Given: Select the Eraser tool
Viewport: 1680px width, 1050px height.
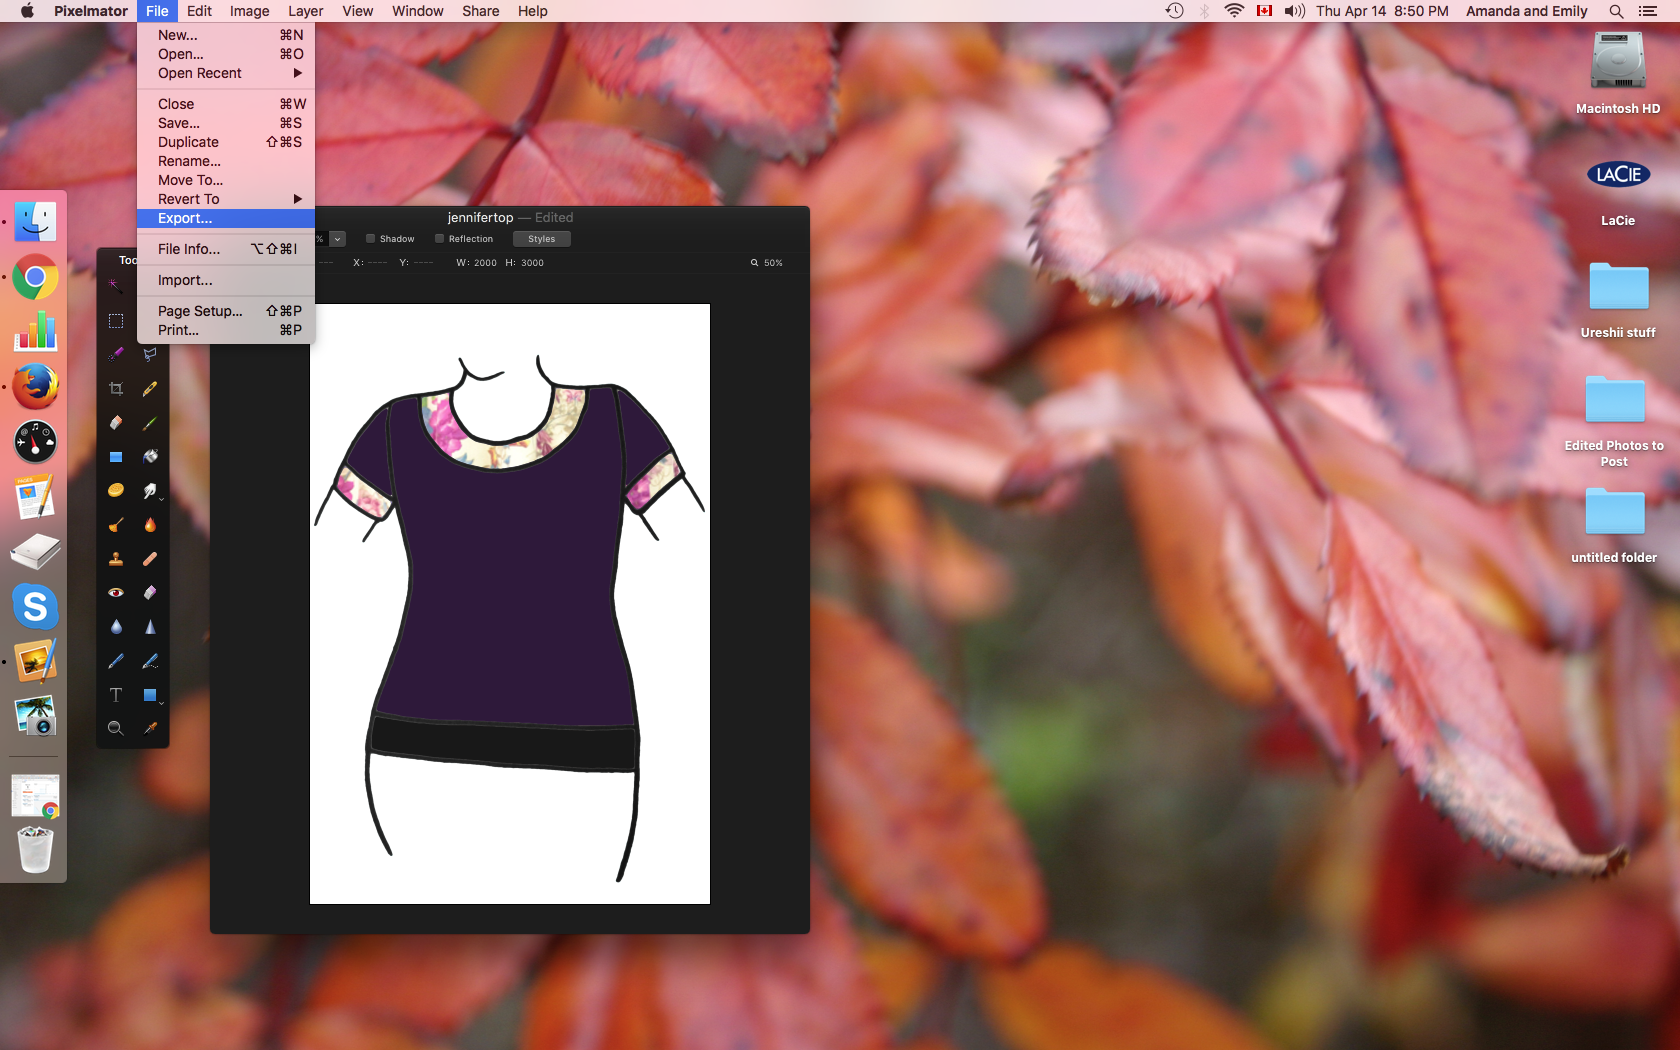Looking at the screenshot, I should (x=116, y=422).
